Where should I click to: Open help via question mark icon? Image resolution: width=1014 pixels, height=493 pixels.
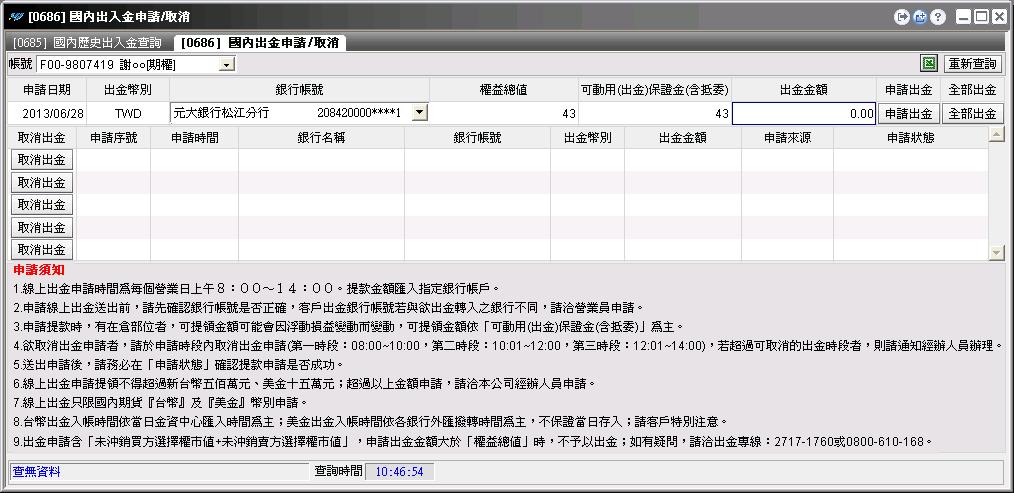click(938, 17)
